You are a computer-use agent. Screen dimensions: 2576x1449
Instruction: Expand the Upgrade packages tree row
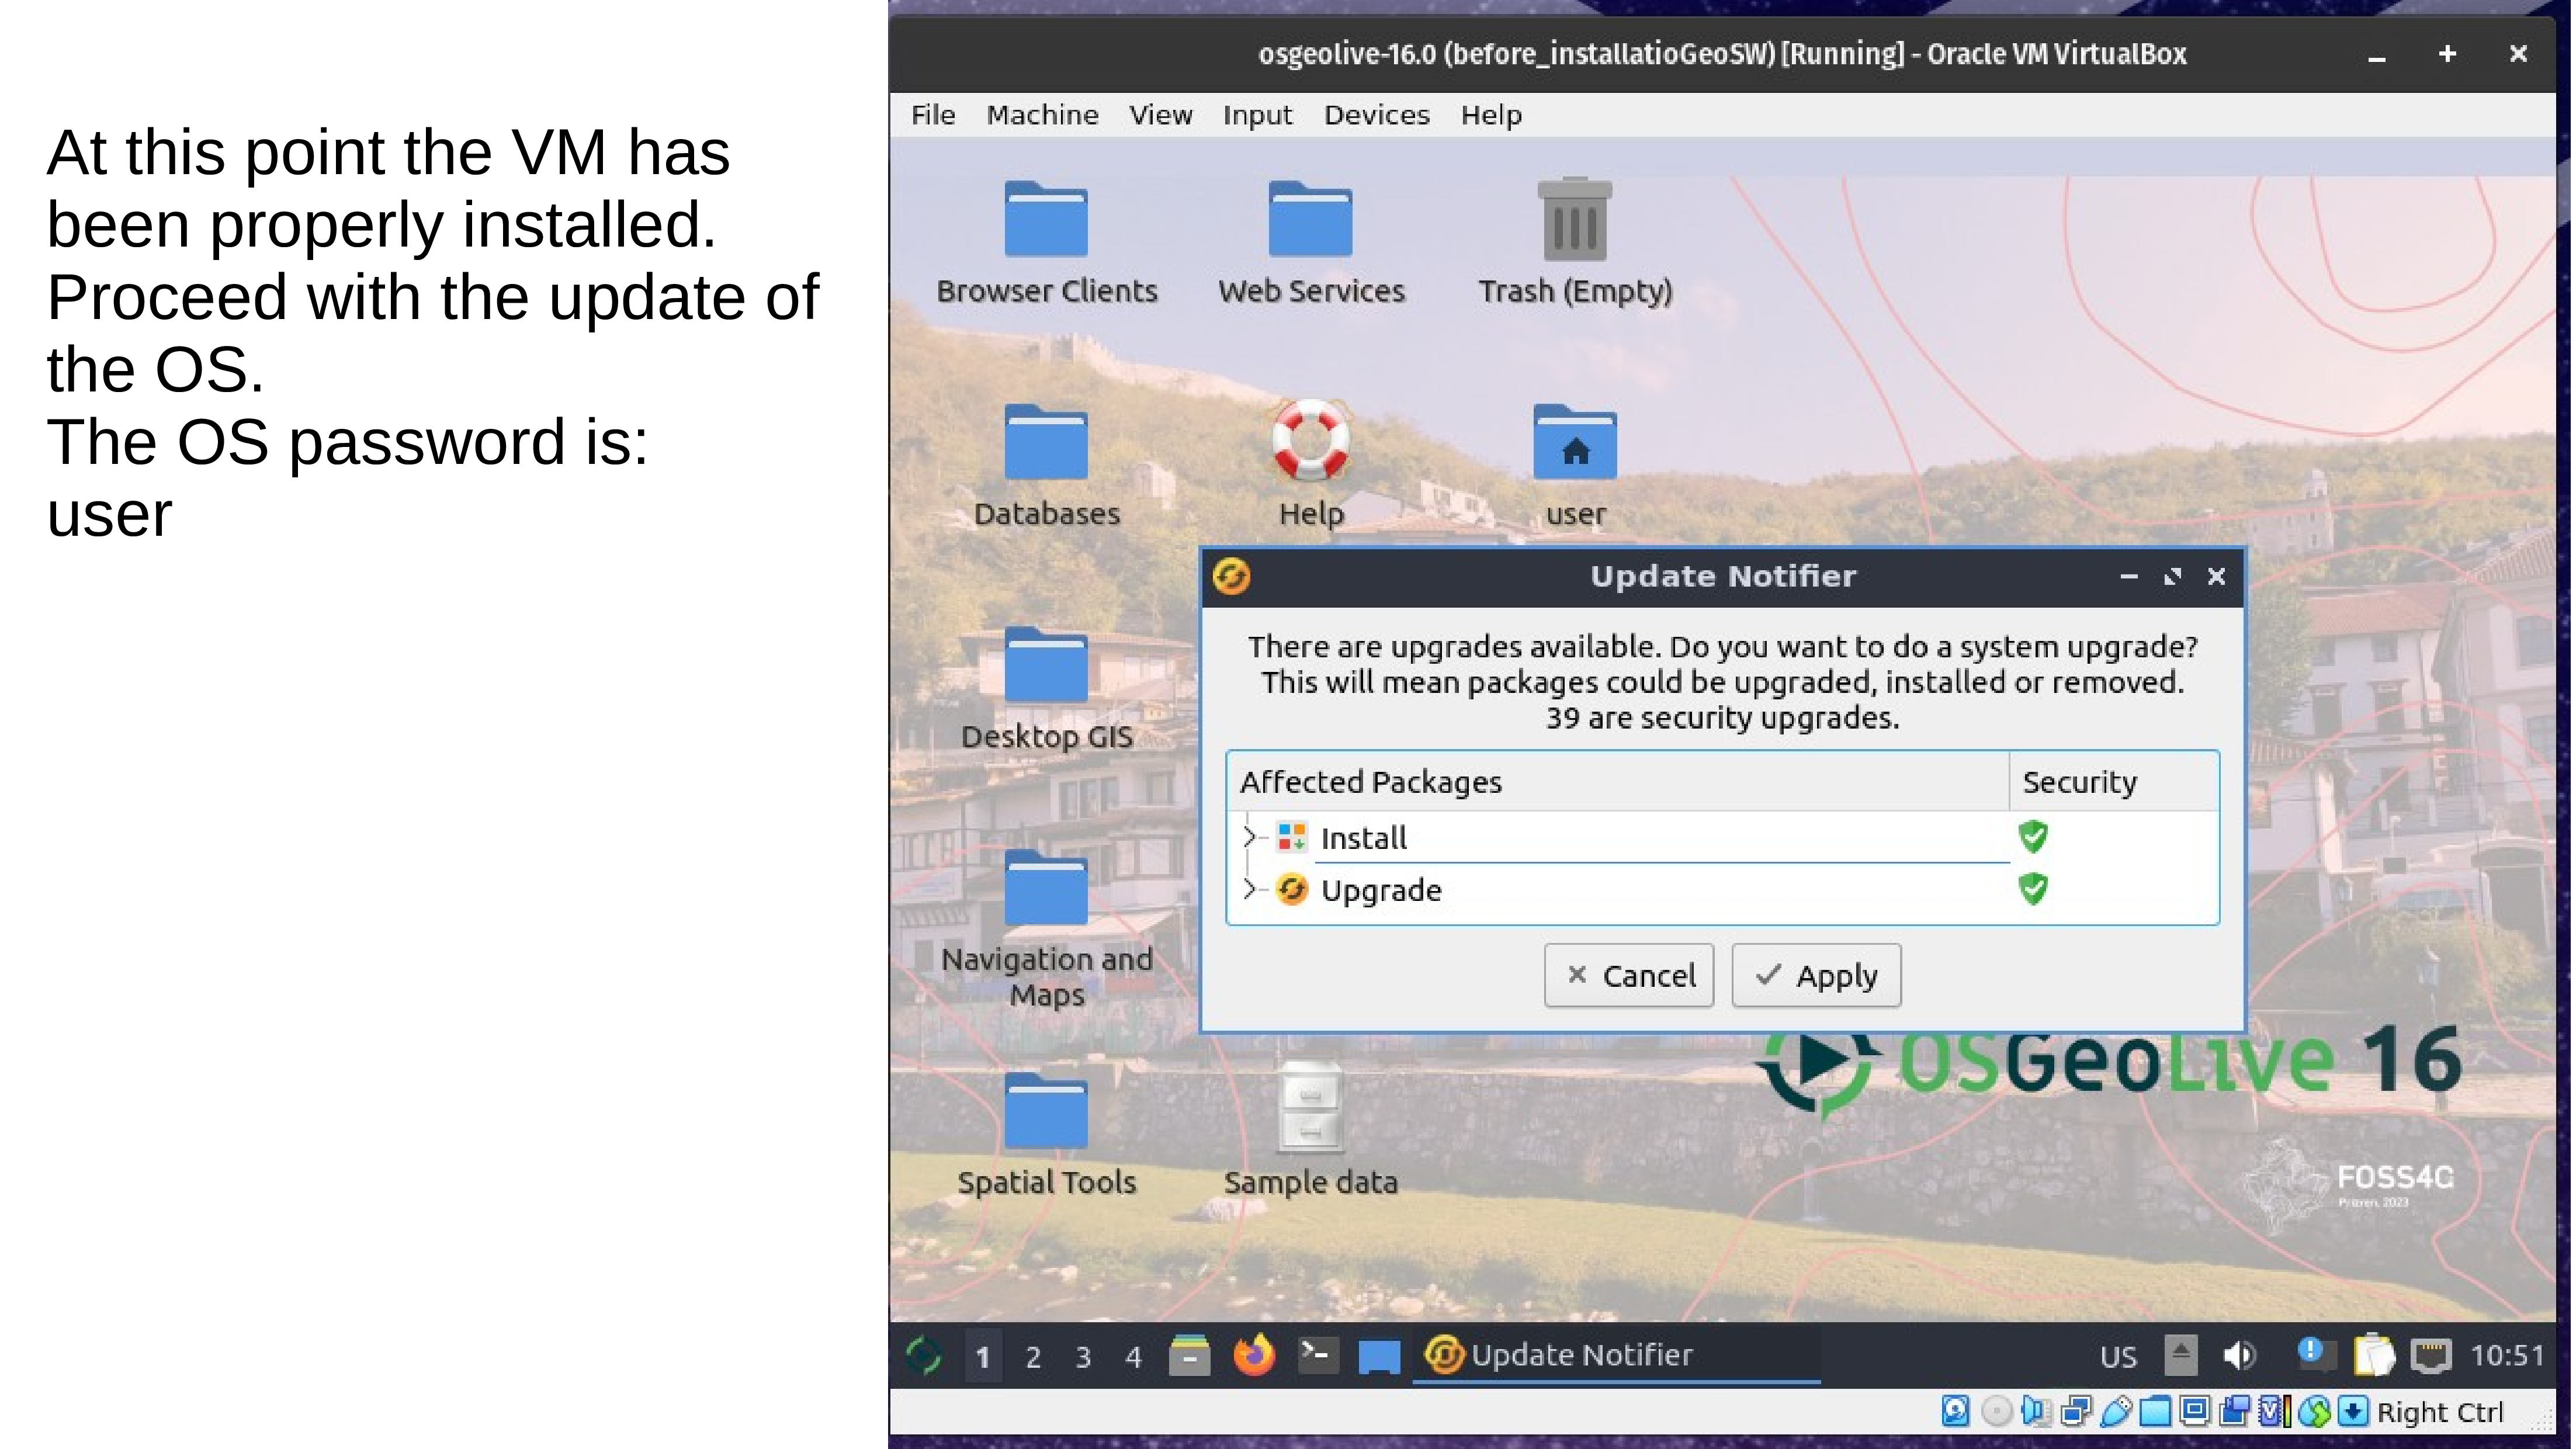1249,888
